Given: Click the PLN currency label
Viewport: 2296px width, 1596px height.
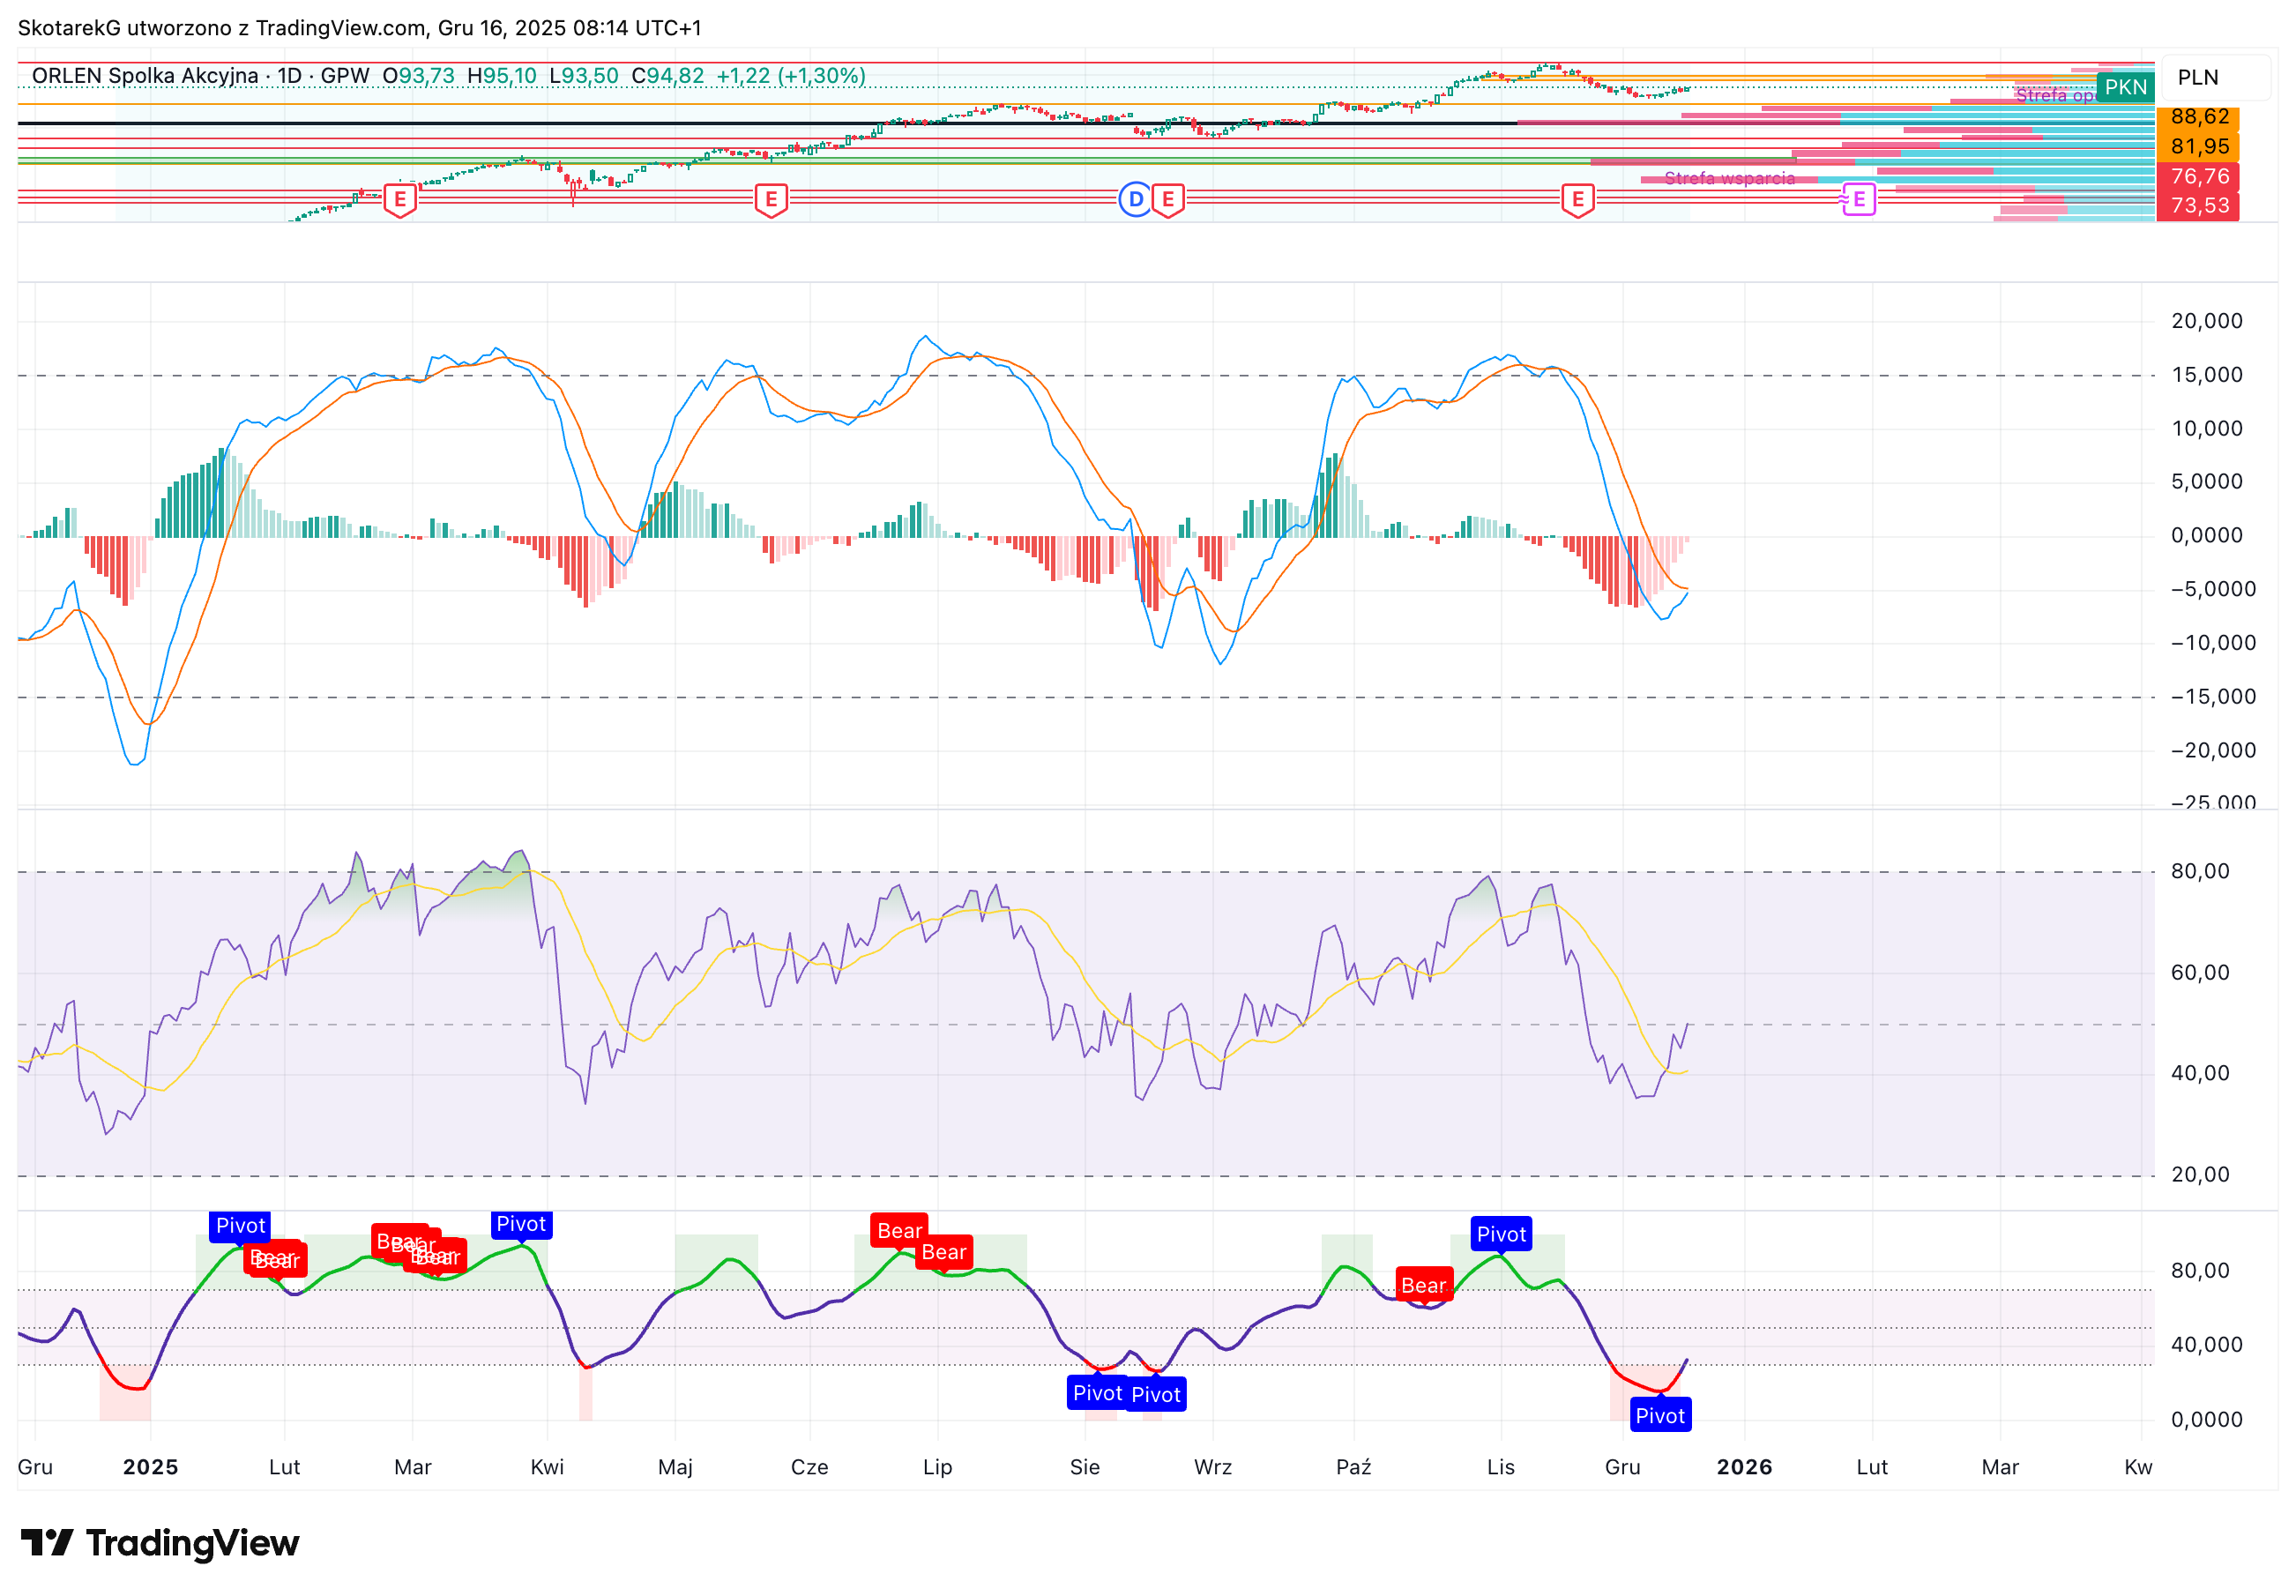Looking at the screenshot, I should click(x=2197, y=77).
